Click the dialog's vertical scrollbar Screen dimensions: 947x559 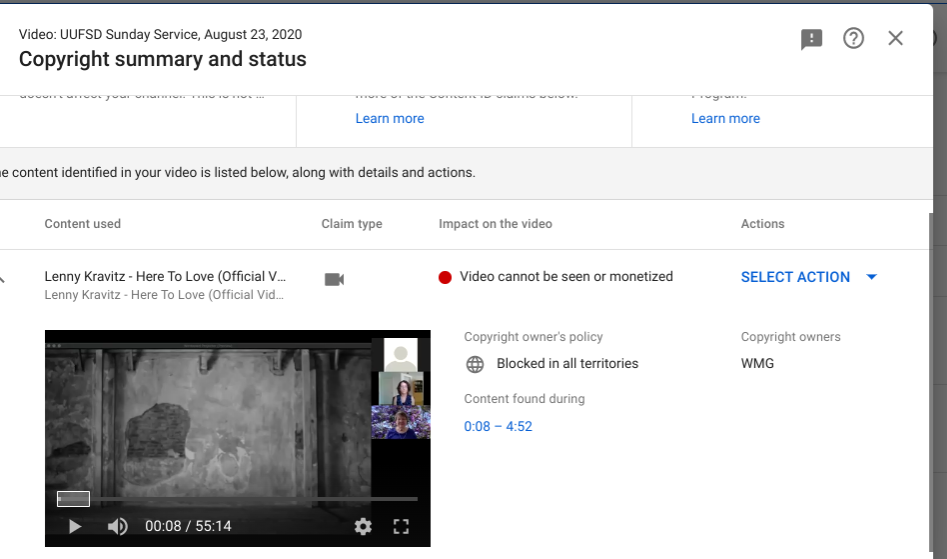(930, 380)
